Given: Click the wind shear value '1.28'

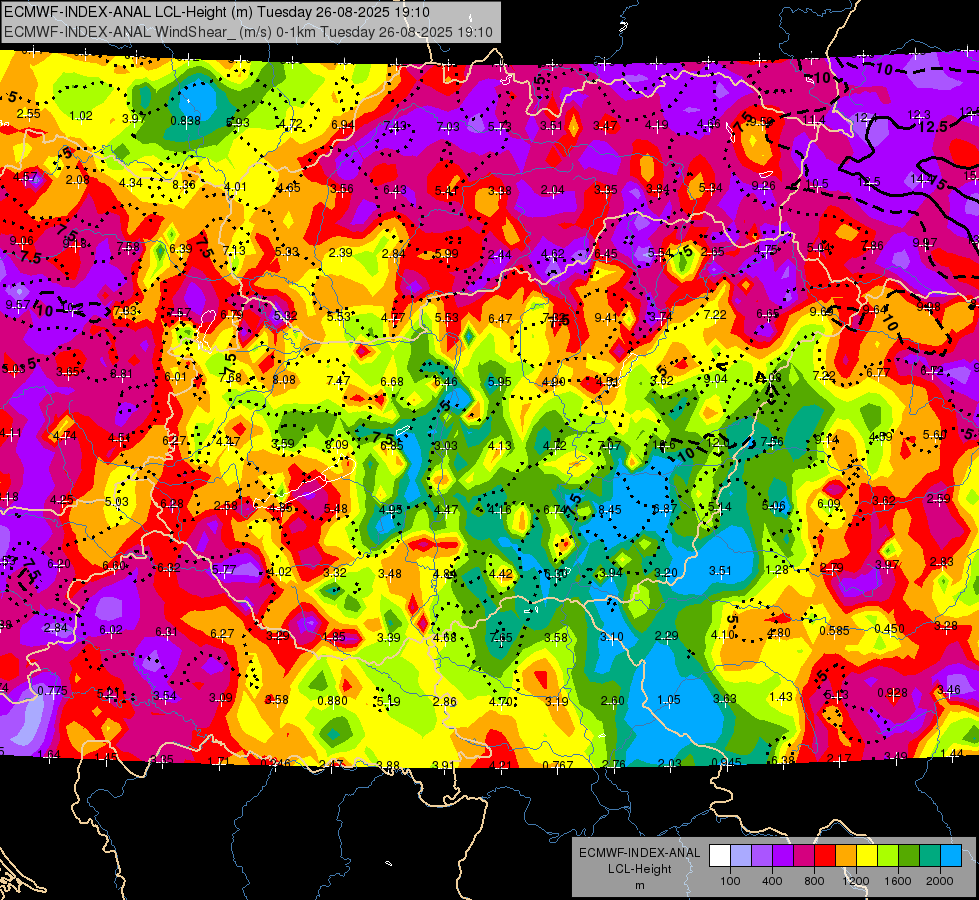Looking at the screenshot, I should click(x=777, y=570).
